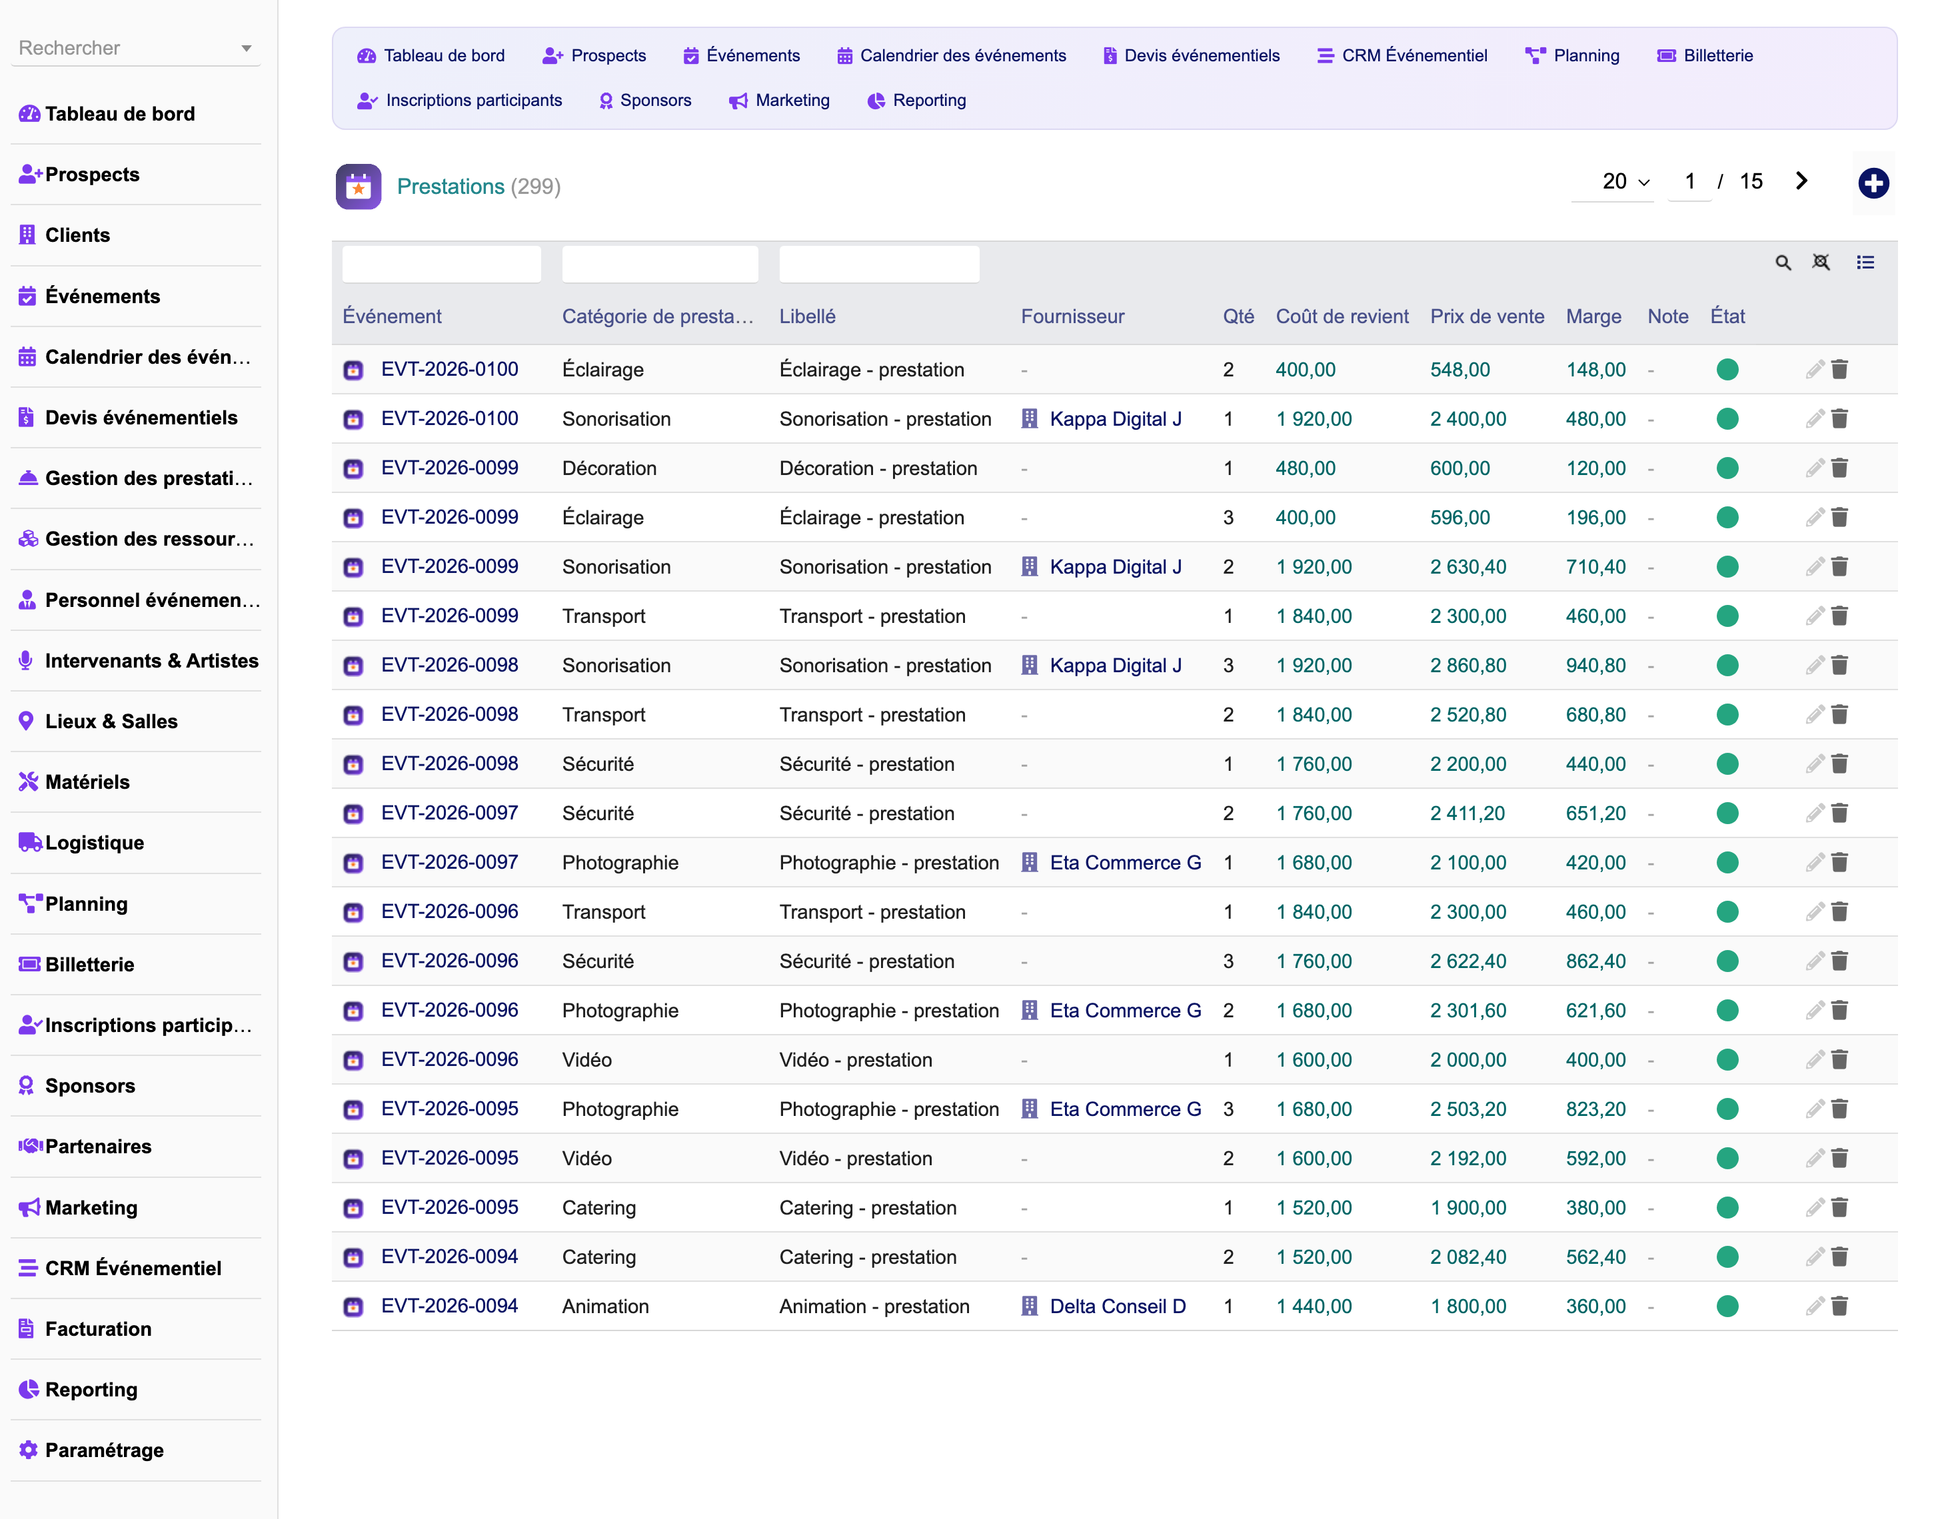Open Logistique in the sidebar

click(136, 843)
